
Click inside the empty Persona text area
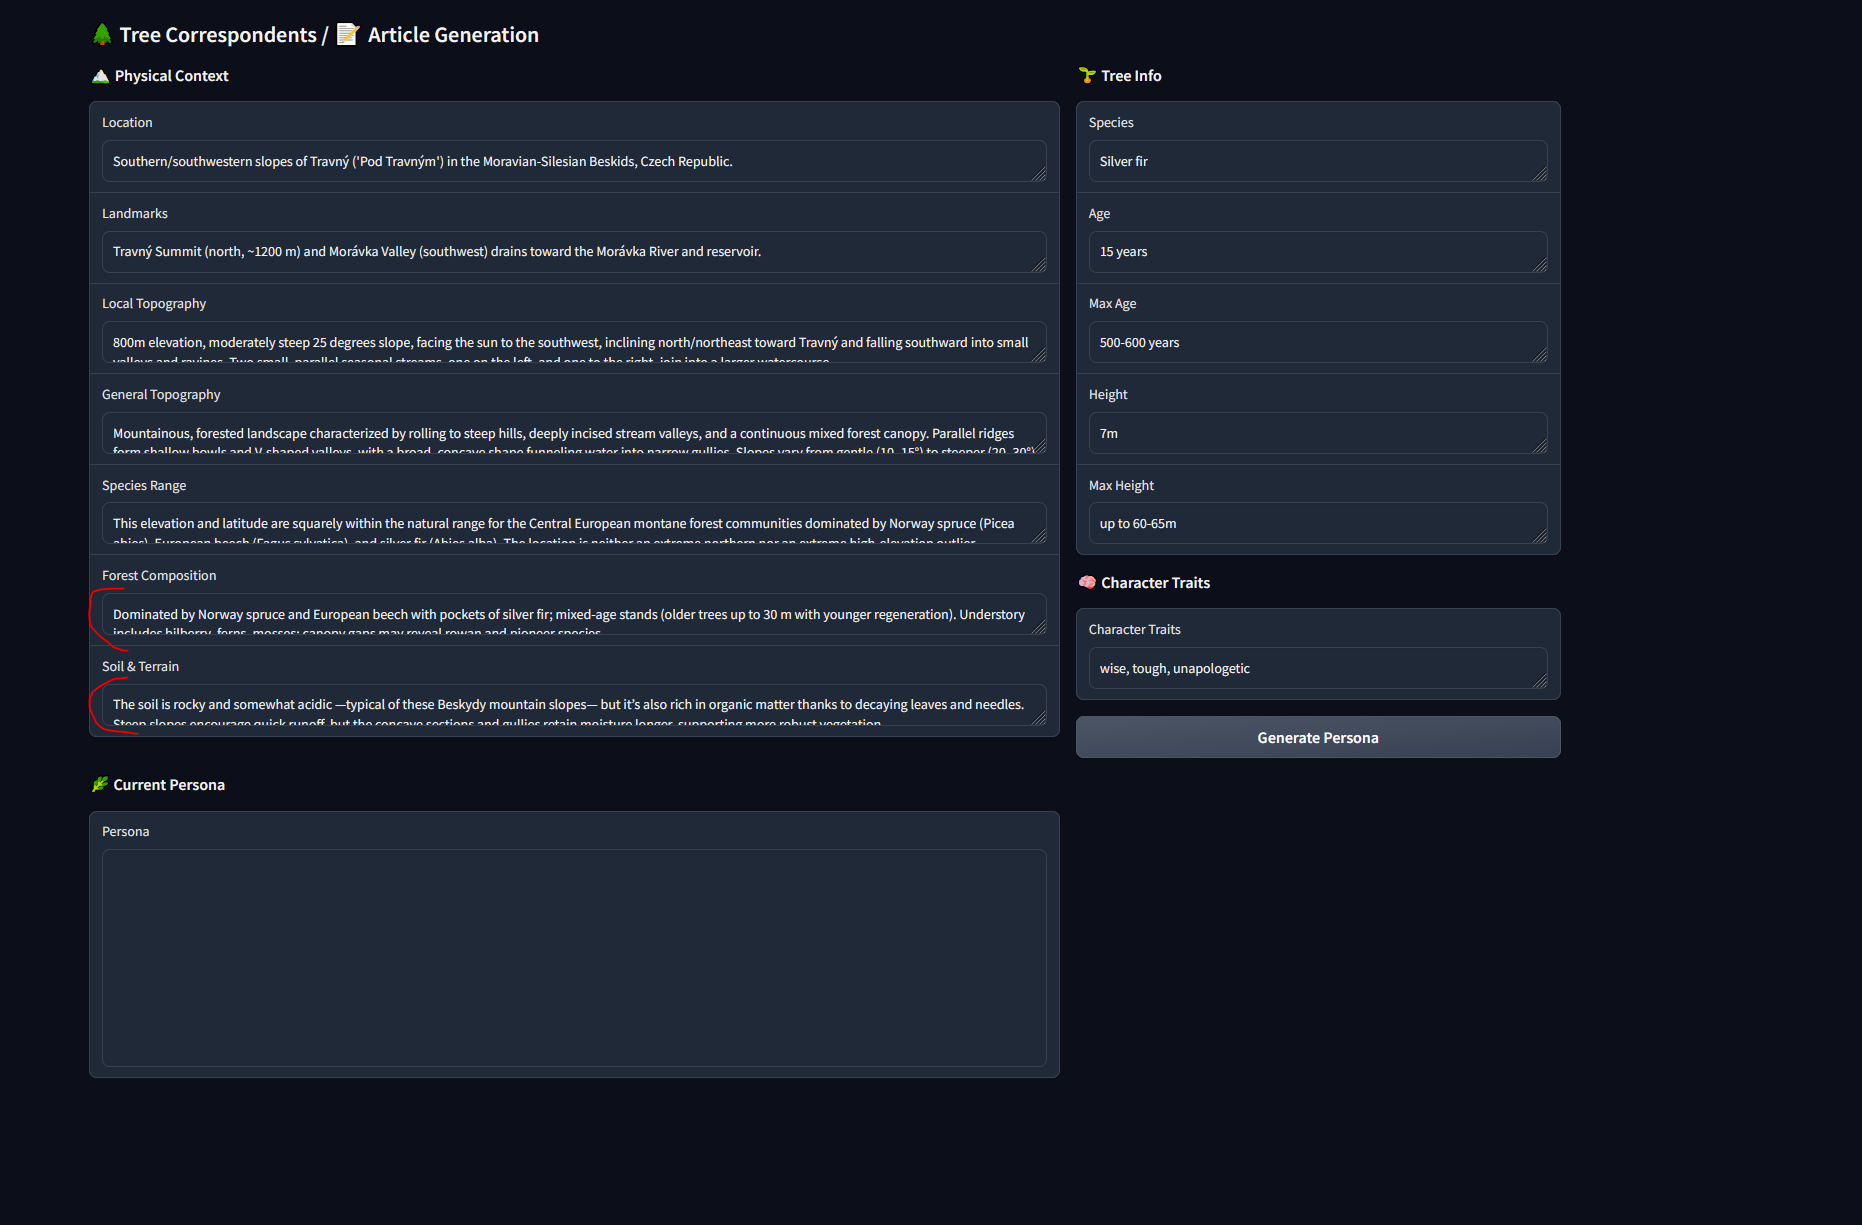(x=574, y=957)
